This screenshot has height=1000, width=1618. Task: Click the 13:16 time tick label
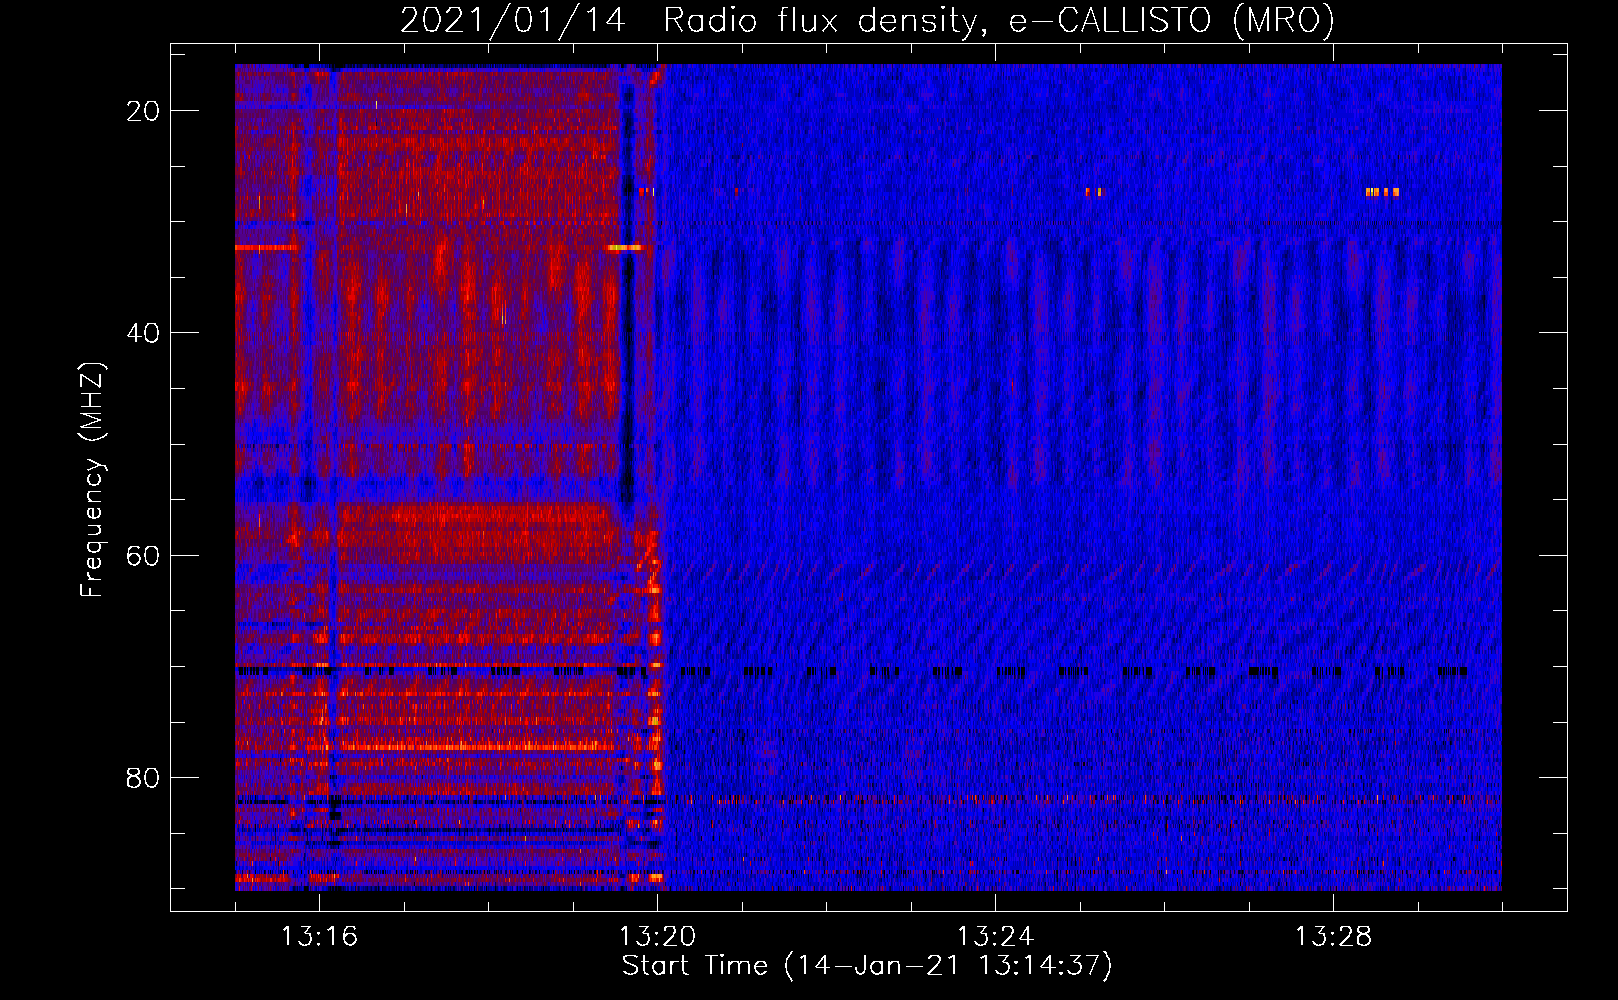click(x=319, y=937)
